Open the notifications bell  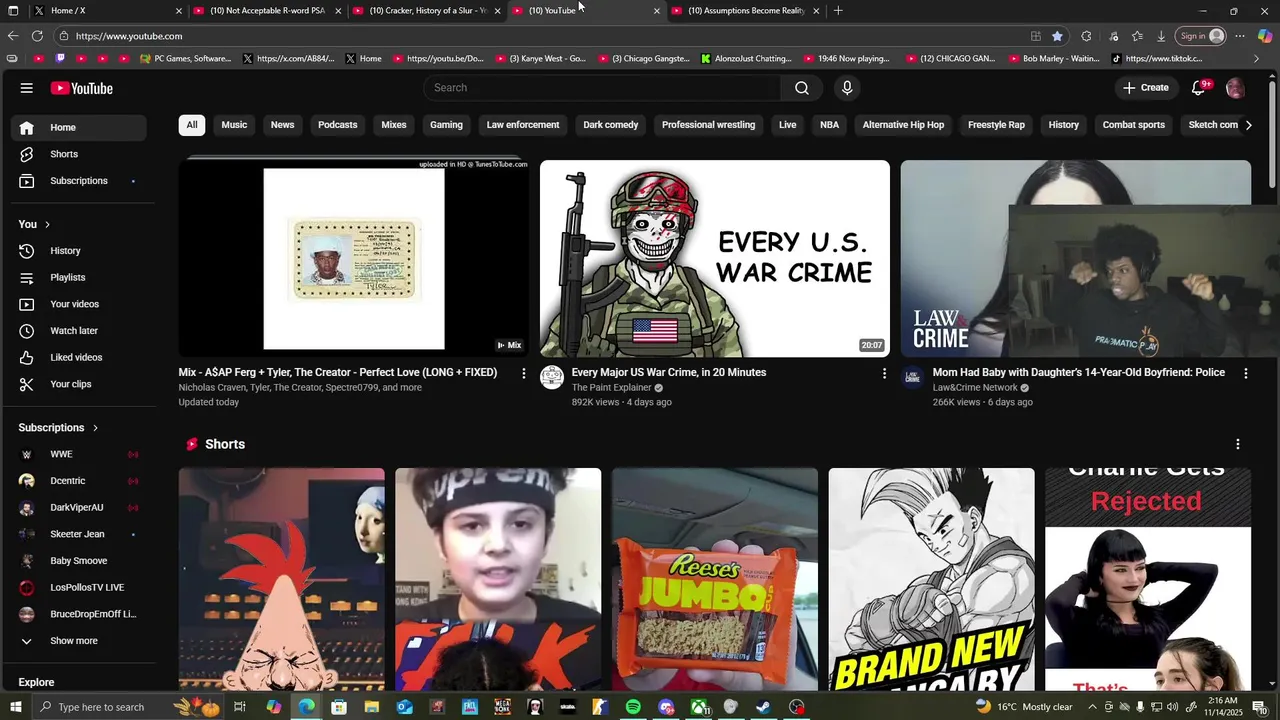(1199, 88)
